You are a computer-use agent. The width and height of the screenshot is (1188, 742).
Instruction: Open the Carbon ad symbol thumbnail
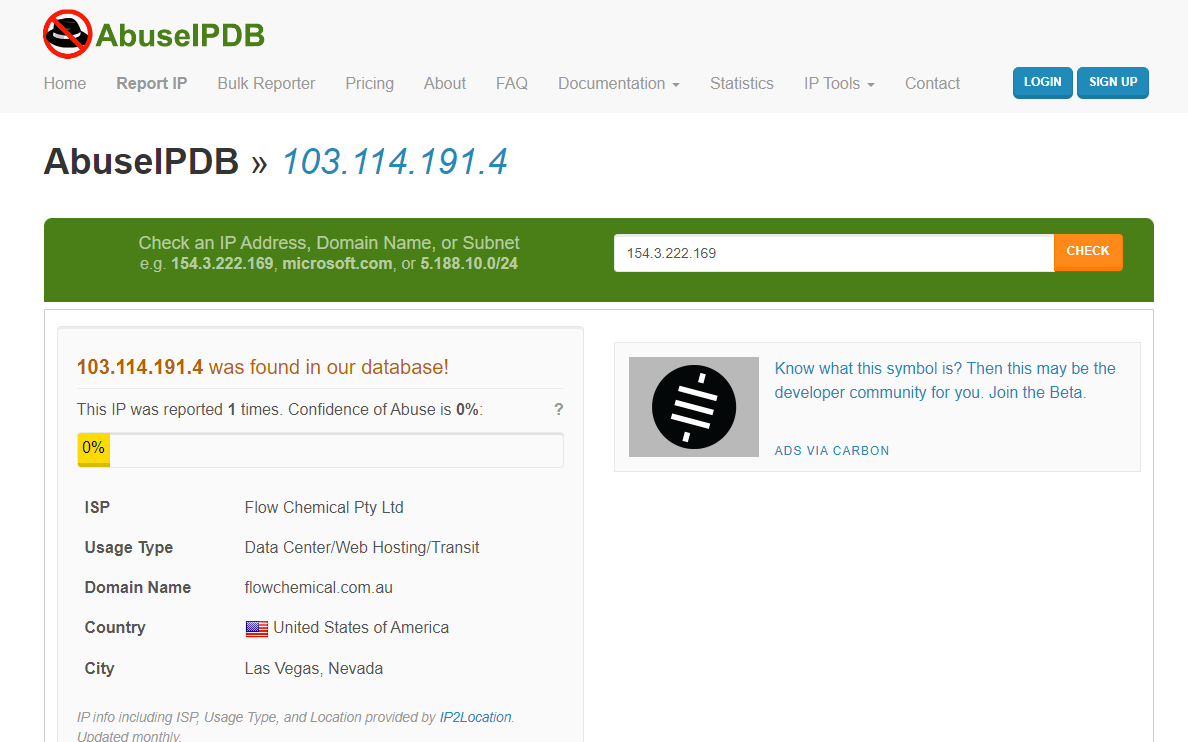pos(693,407)
